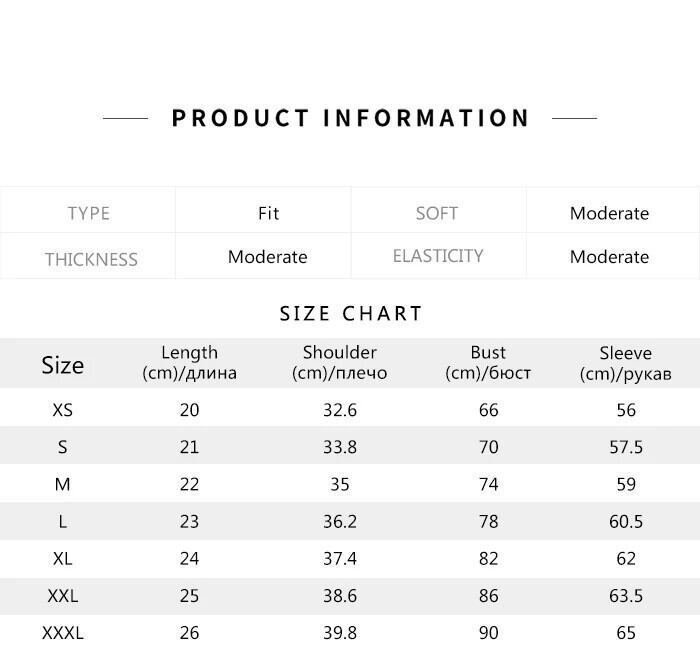Screen dimensions: 700x653
Task: Select the ELASTICITY label cell
Action: [438, 256]
